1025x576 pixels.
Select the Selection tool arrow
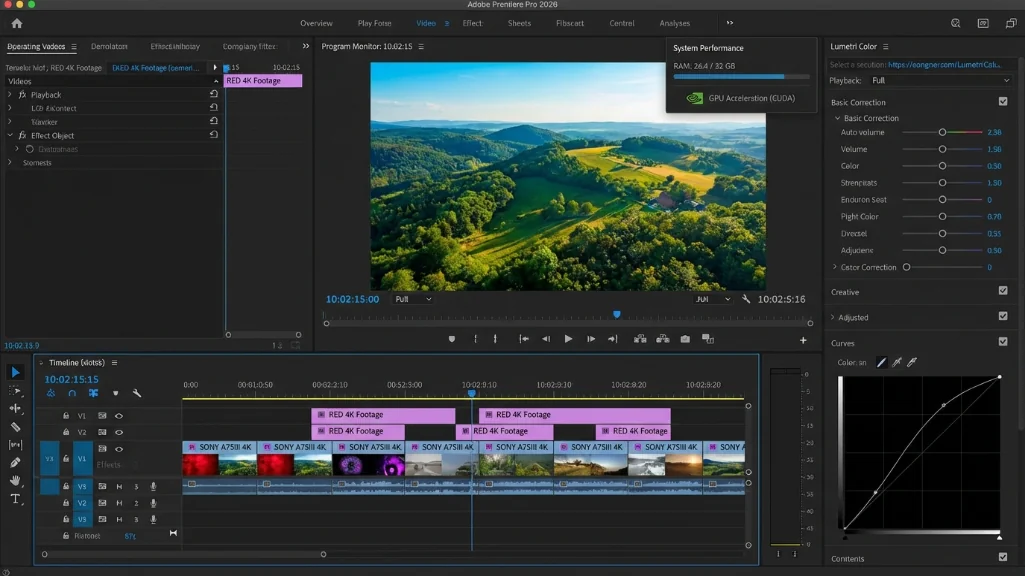[x=15, y=372]
